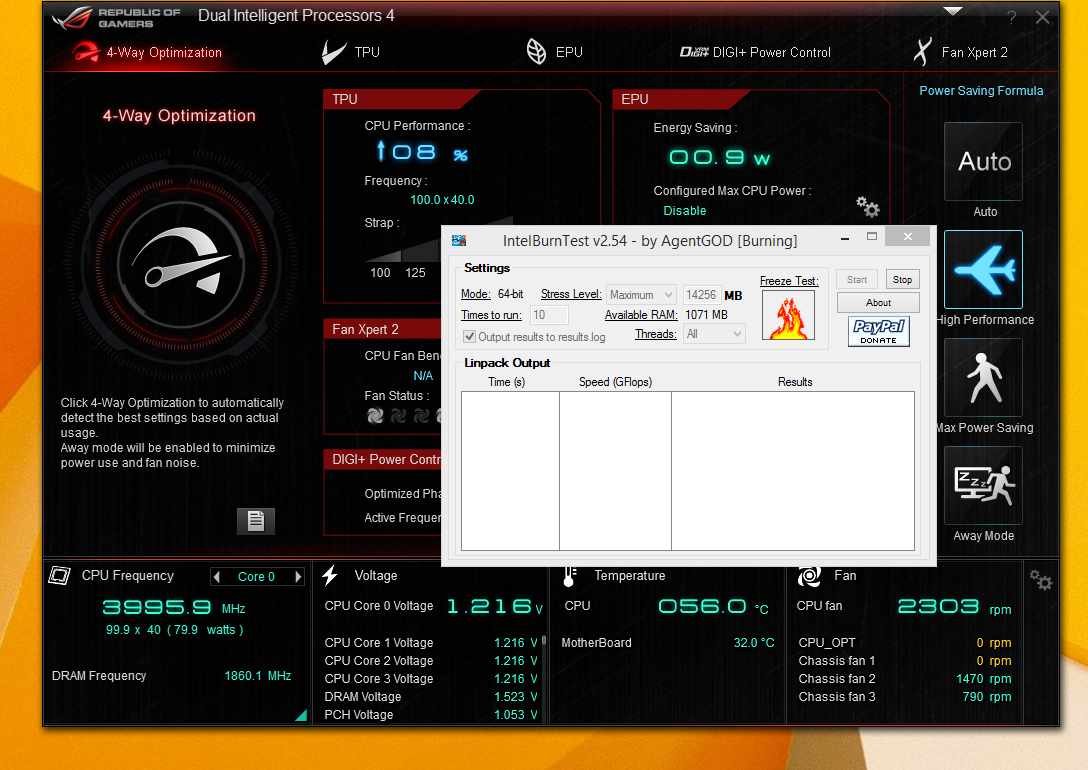
Task: Switch to the TPU tab
Action: [351, 53]
